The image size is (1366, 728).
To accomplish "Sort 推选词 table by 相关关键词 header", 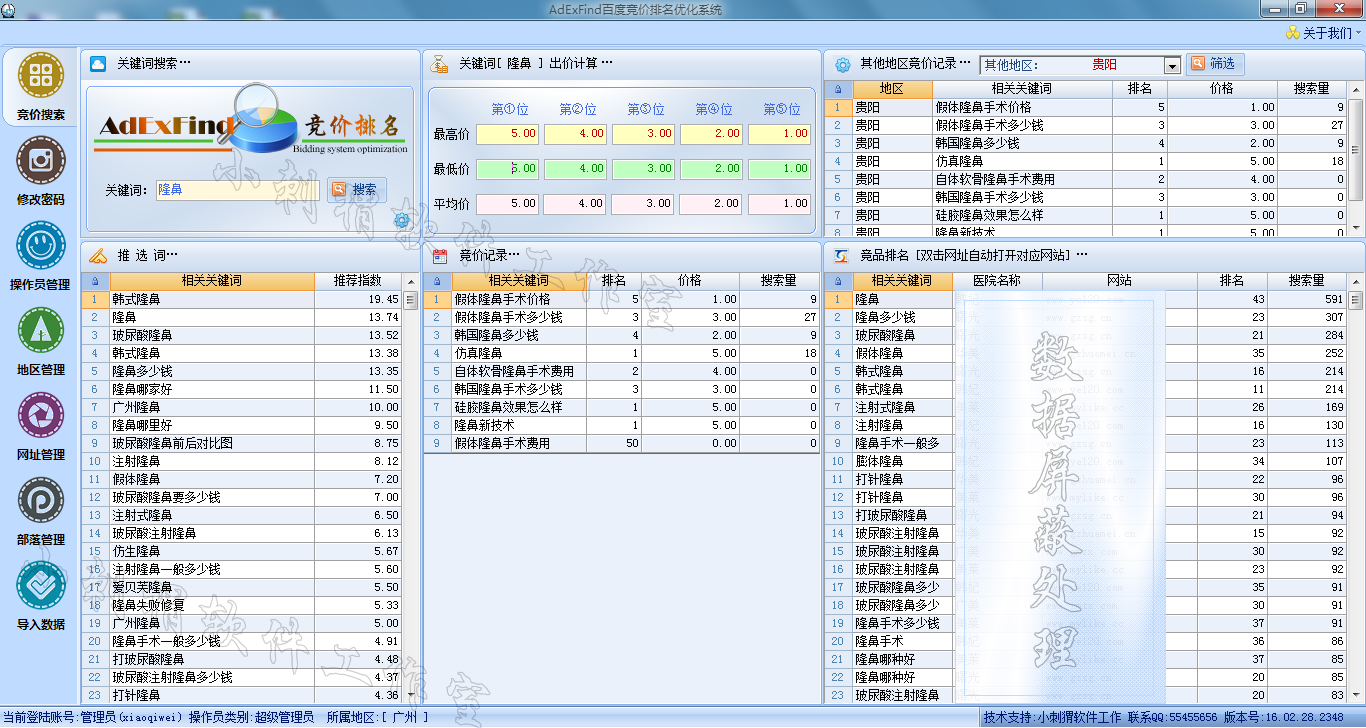I will (x=211, y=281).
